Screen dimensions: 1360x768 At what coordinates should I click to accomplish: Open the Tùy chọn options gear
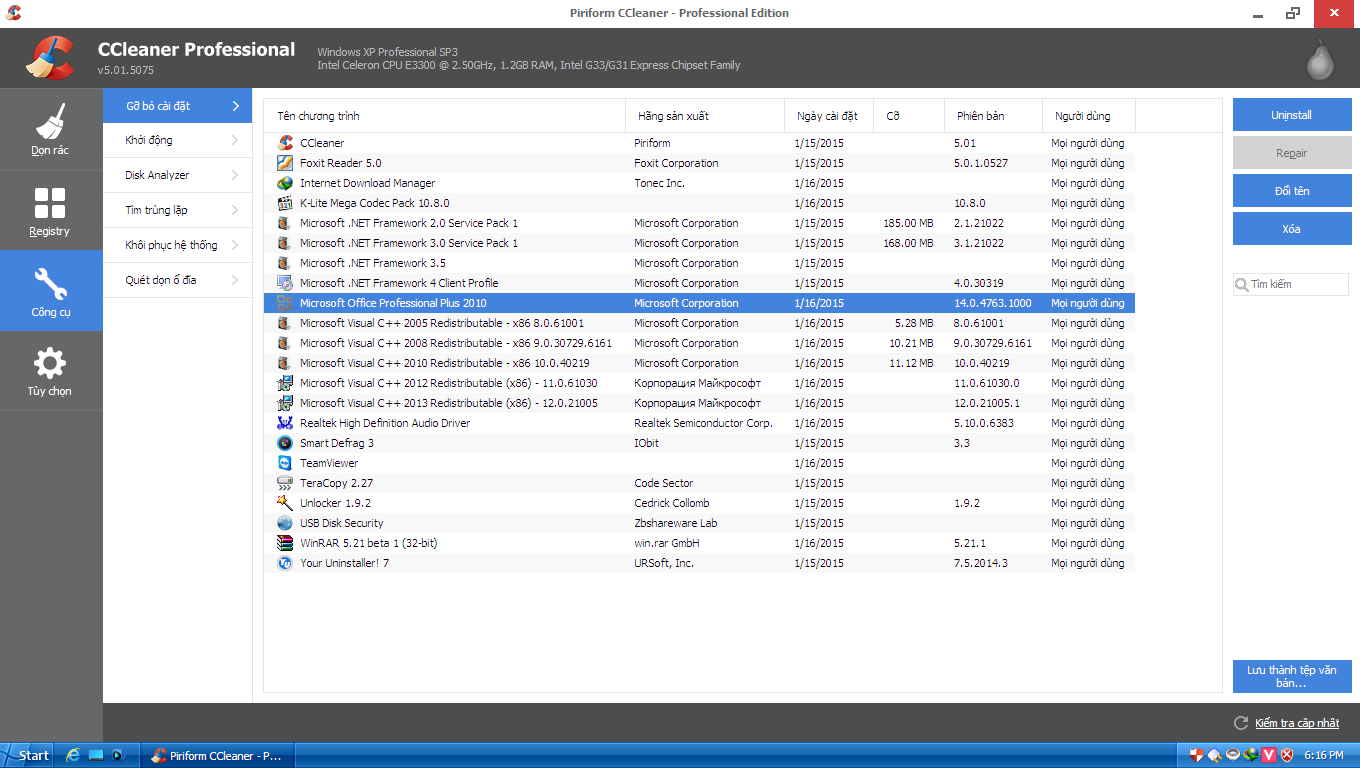(51, 371)
